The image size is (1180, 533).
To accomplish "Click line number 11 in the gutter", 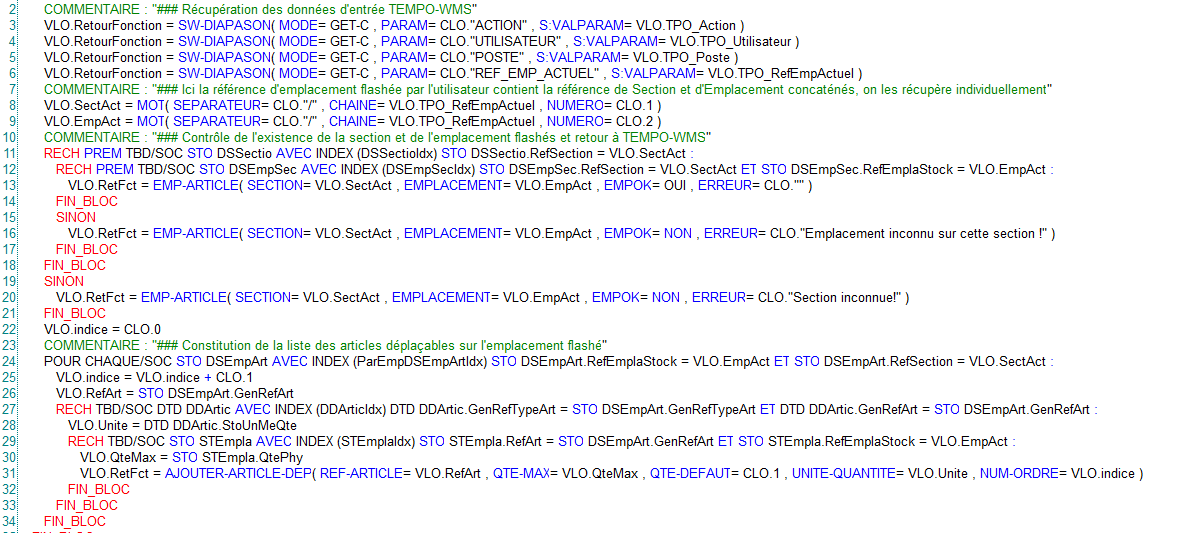I will pos(11,153).
